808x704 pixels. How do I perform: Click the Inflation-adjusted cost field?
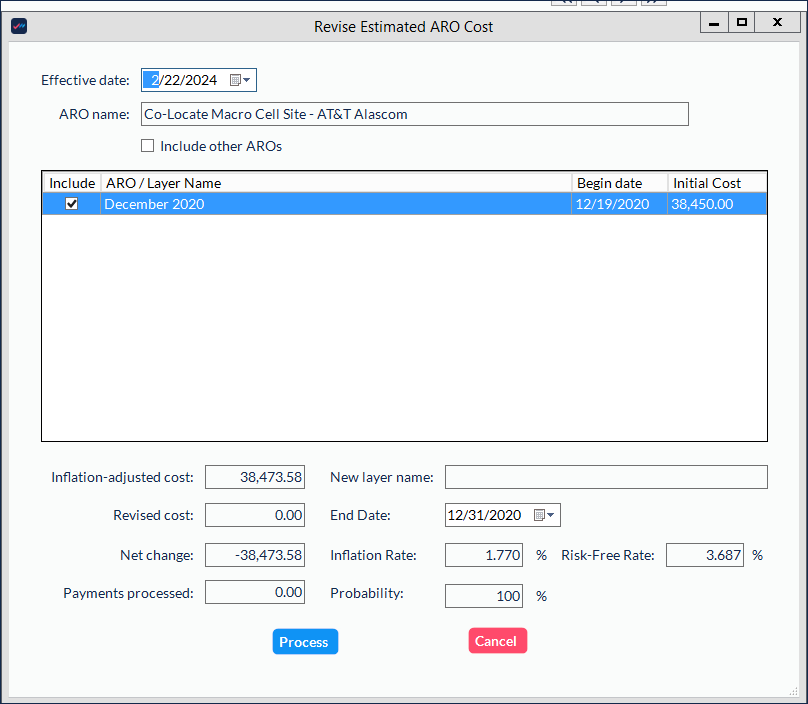pyautogui.click(x=255, y=477)
